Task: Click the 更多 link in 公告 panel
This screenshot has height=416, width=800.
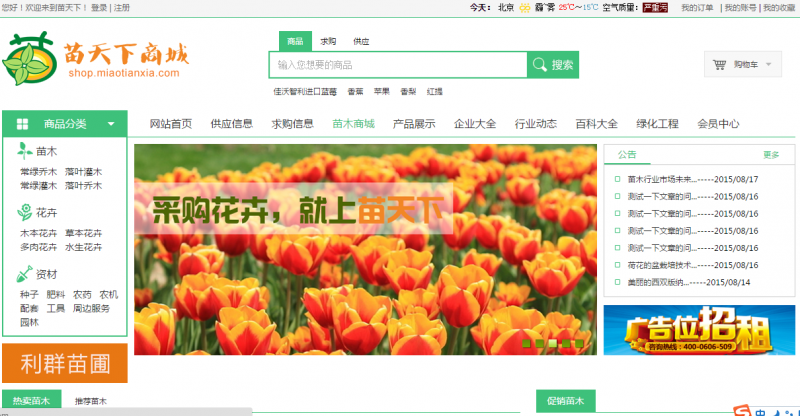Action: [770, 155]
